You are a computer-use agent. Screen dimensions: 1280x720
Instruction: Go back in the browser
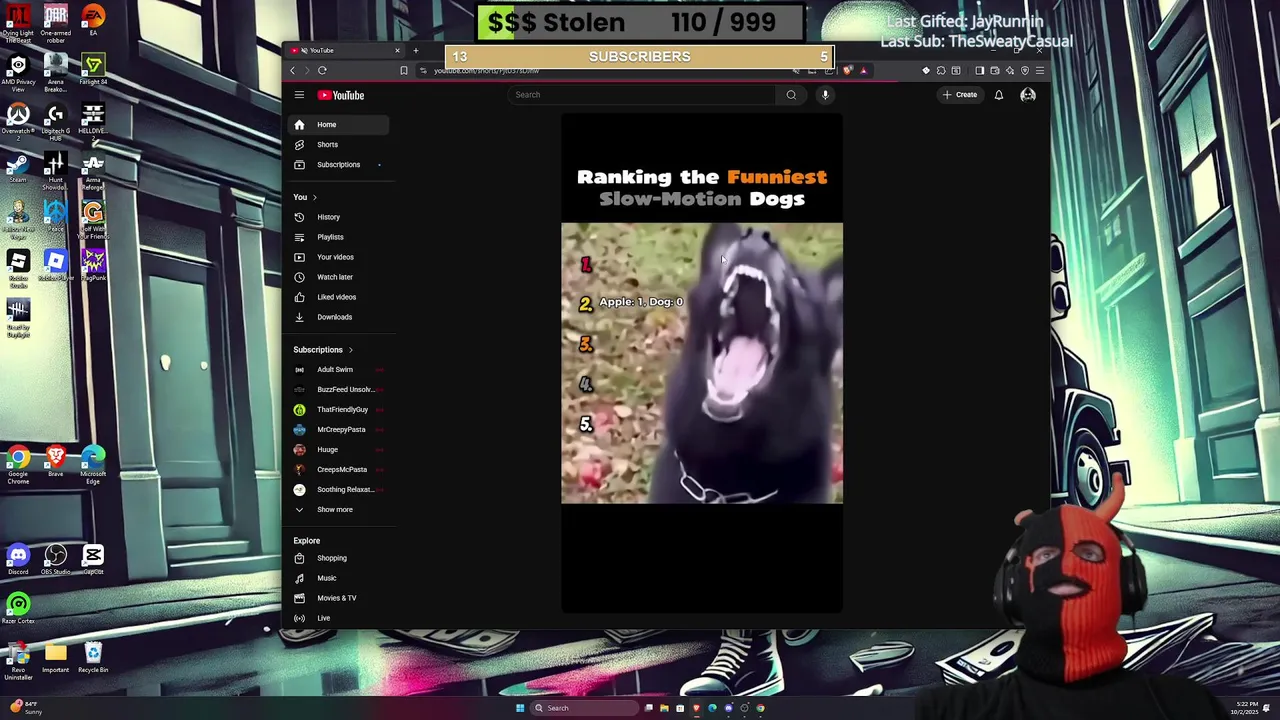292,71
